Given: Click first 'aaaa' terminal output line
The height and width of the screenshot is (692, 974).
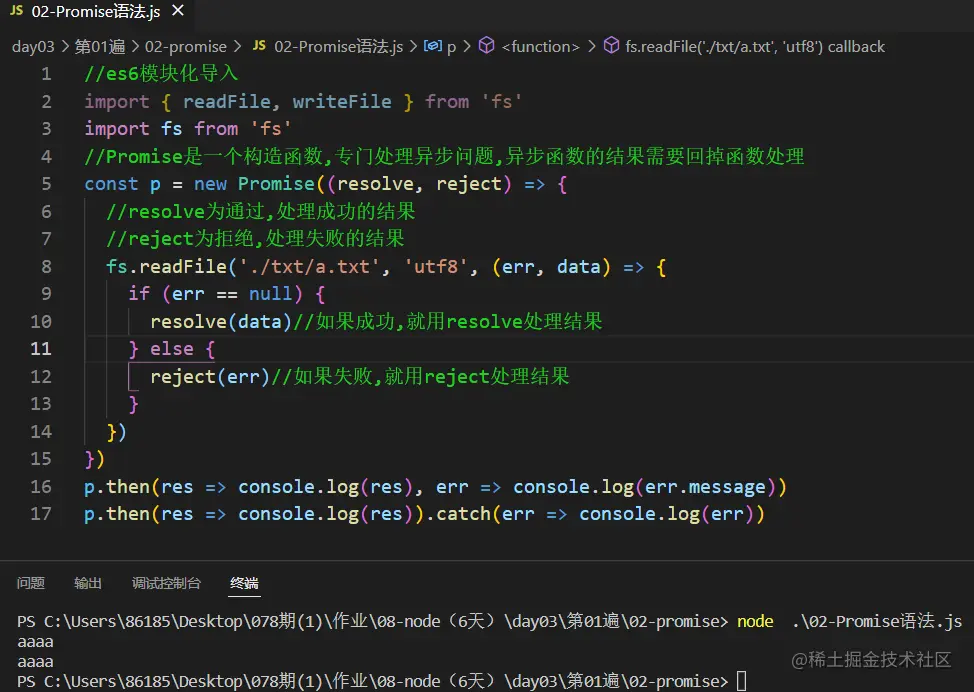Looking at the screenshot, I should click(x=35, y=642).
